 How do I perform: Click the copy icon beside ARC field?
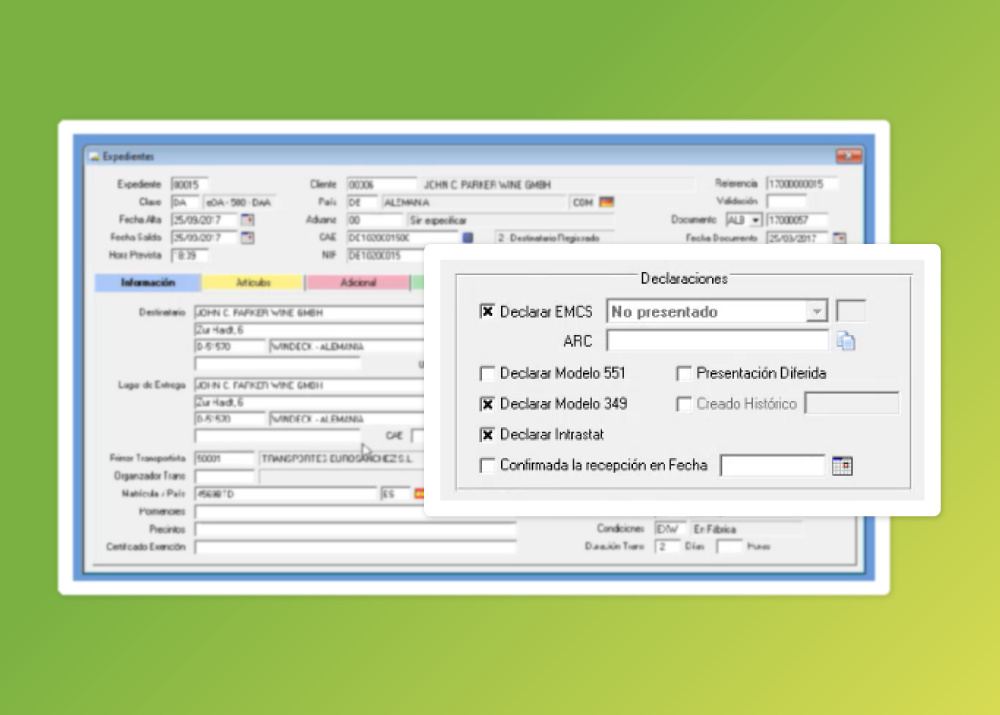pyautogui.click(x=846, y=341)
